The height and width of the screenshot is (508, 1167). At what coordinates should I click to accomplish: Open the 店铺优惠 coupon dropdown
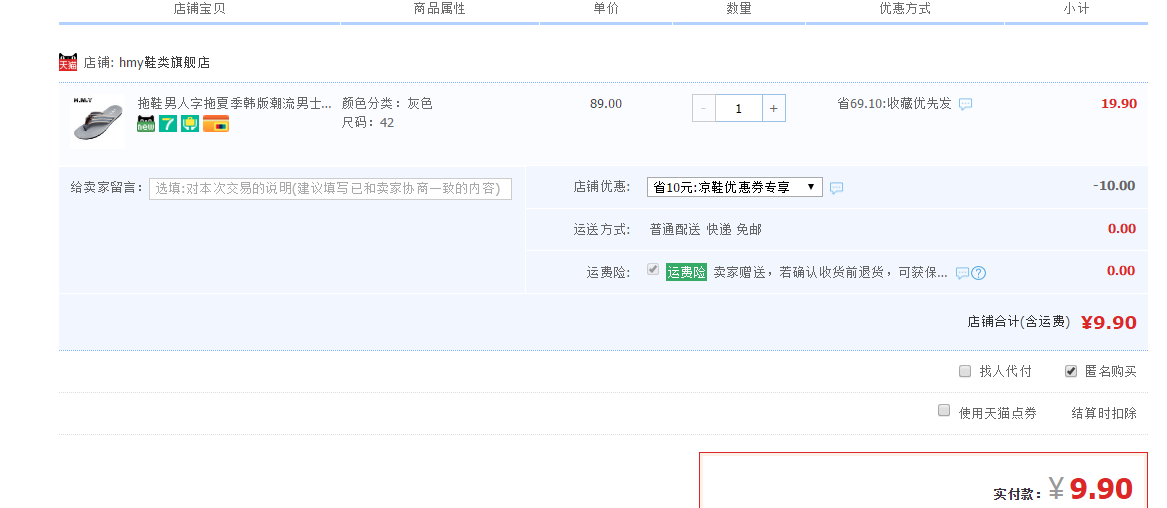[x=735, y=187]
